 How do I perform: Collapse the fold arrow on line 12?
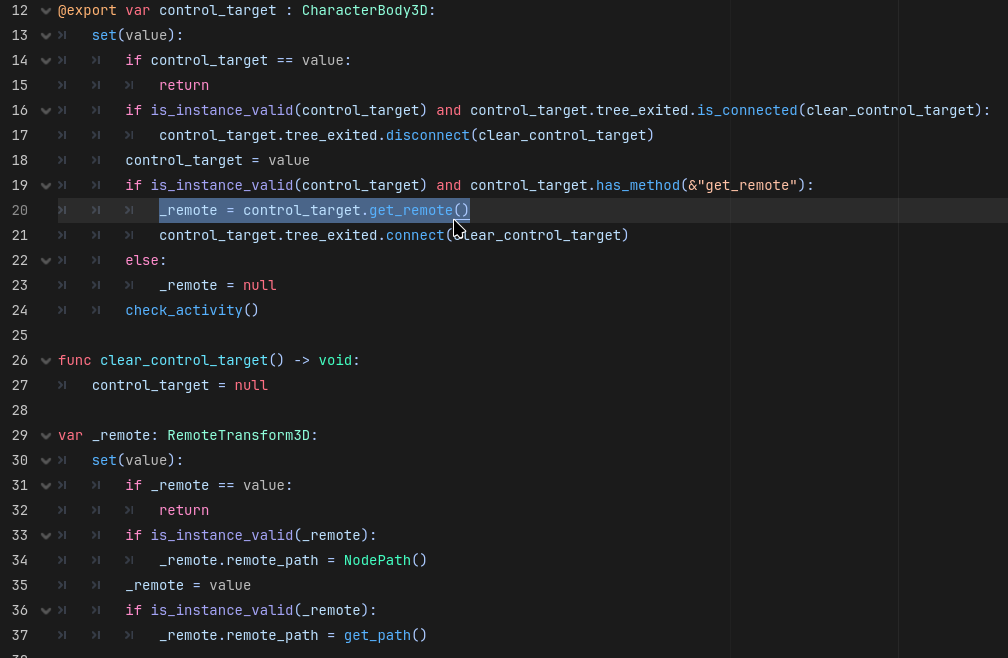pyautogui.click(x=46, y=11)
